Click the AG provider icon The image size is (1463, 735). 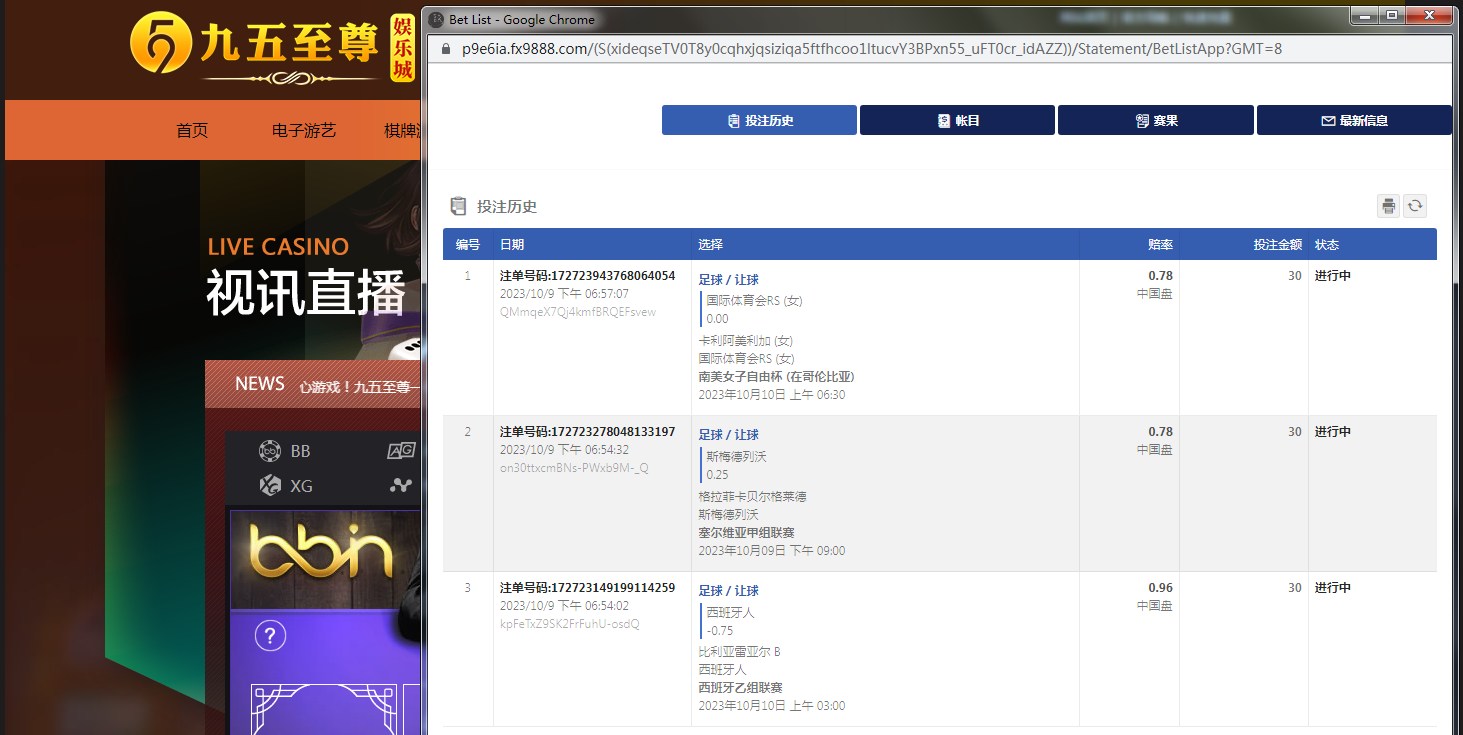point(401,451)
